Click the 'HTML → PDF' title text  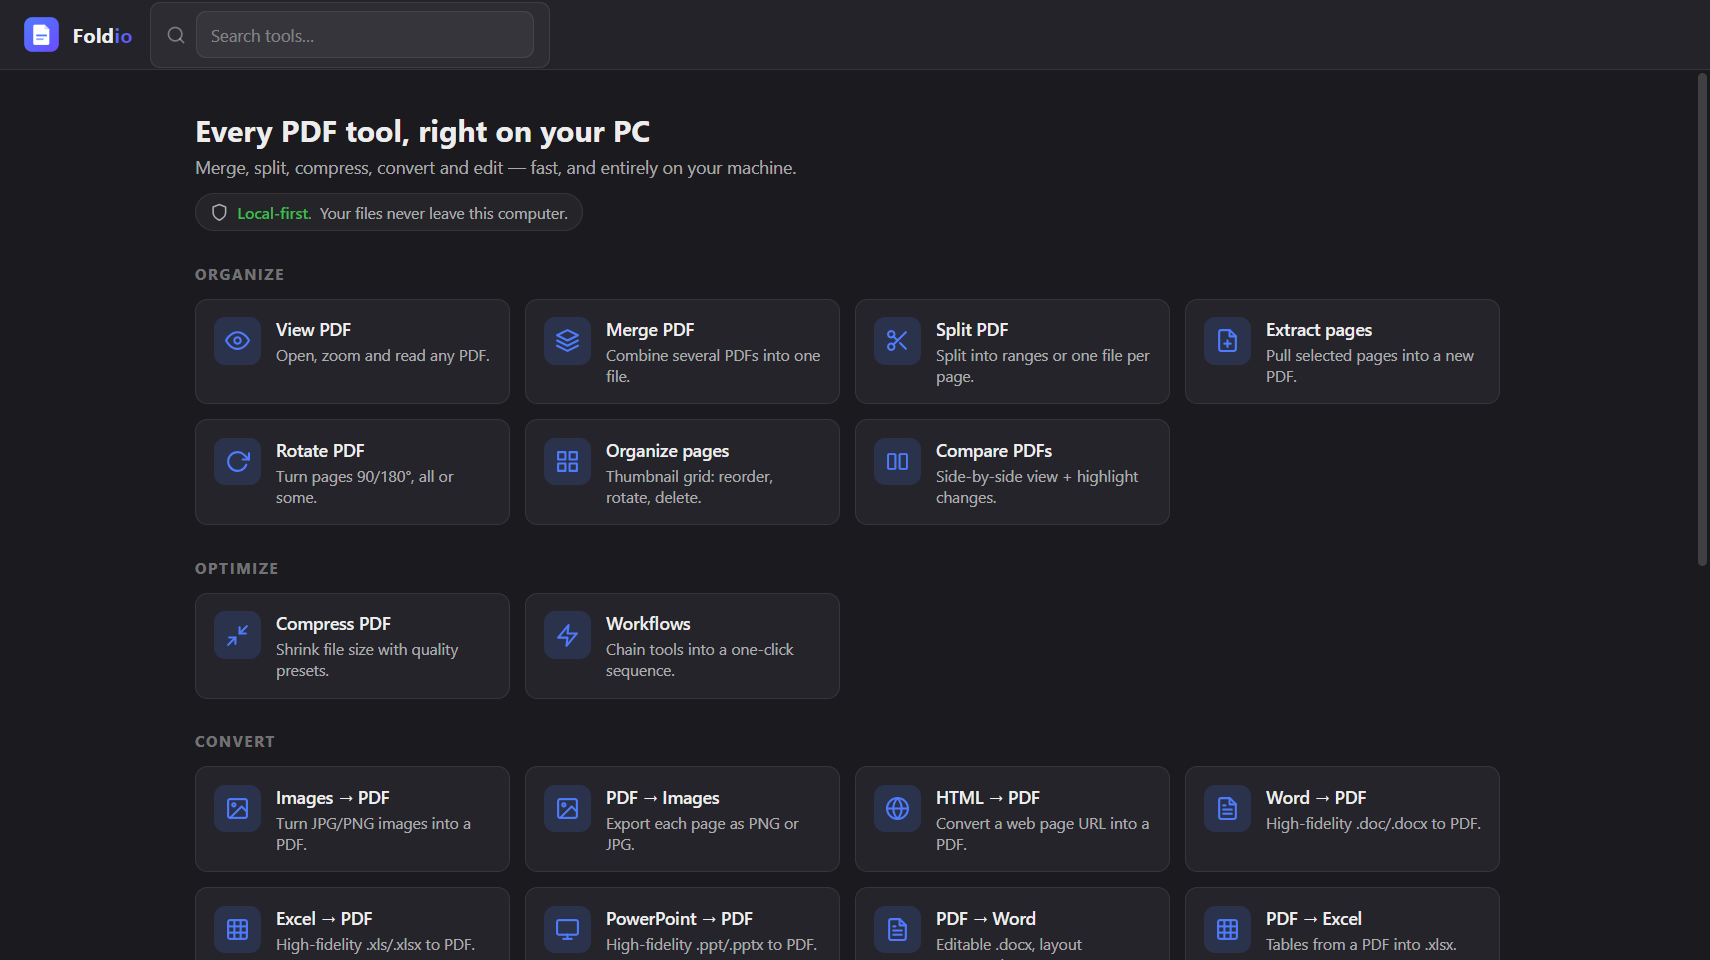(988, 798)
